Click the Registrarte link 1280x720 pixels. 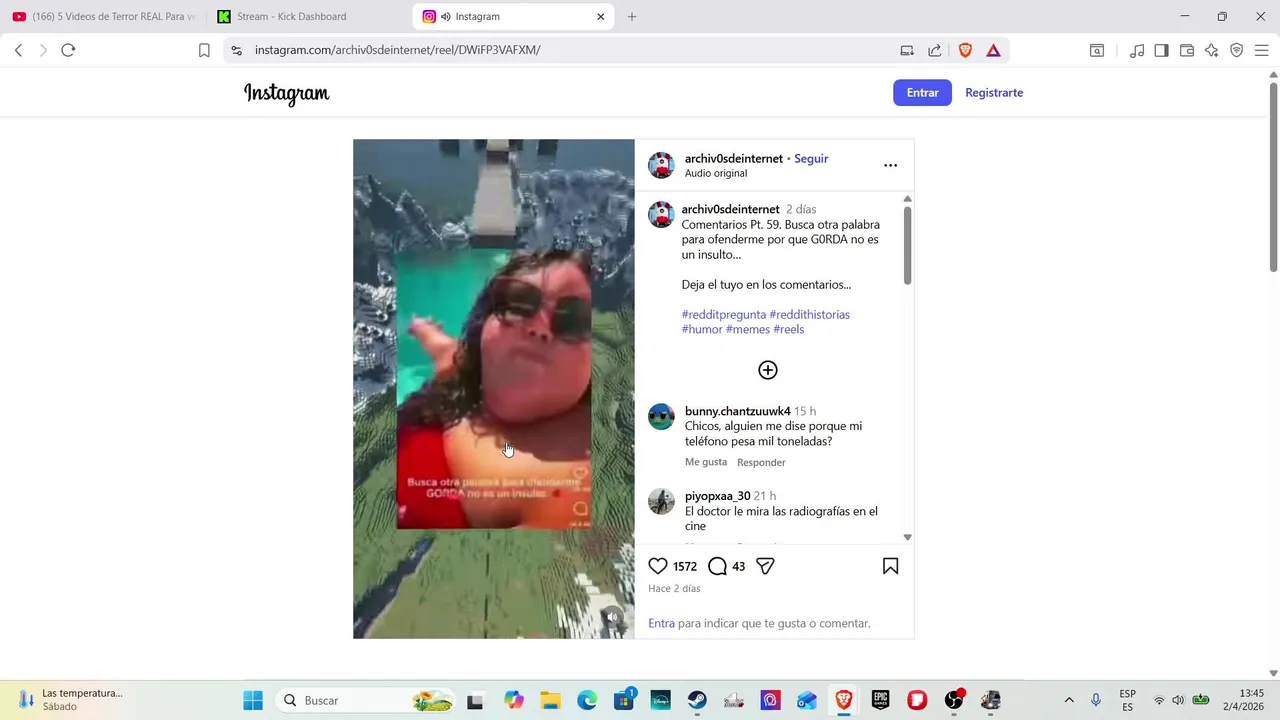point(994,92)
